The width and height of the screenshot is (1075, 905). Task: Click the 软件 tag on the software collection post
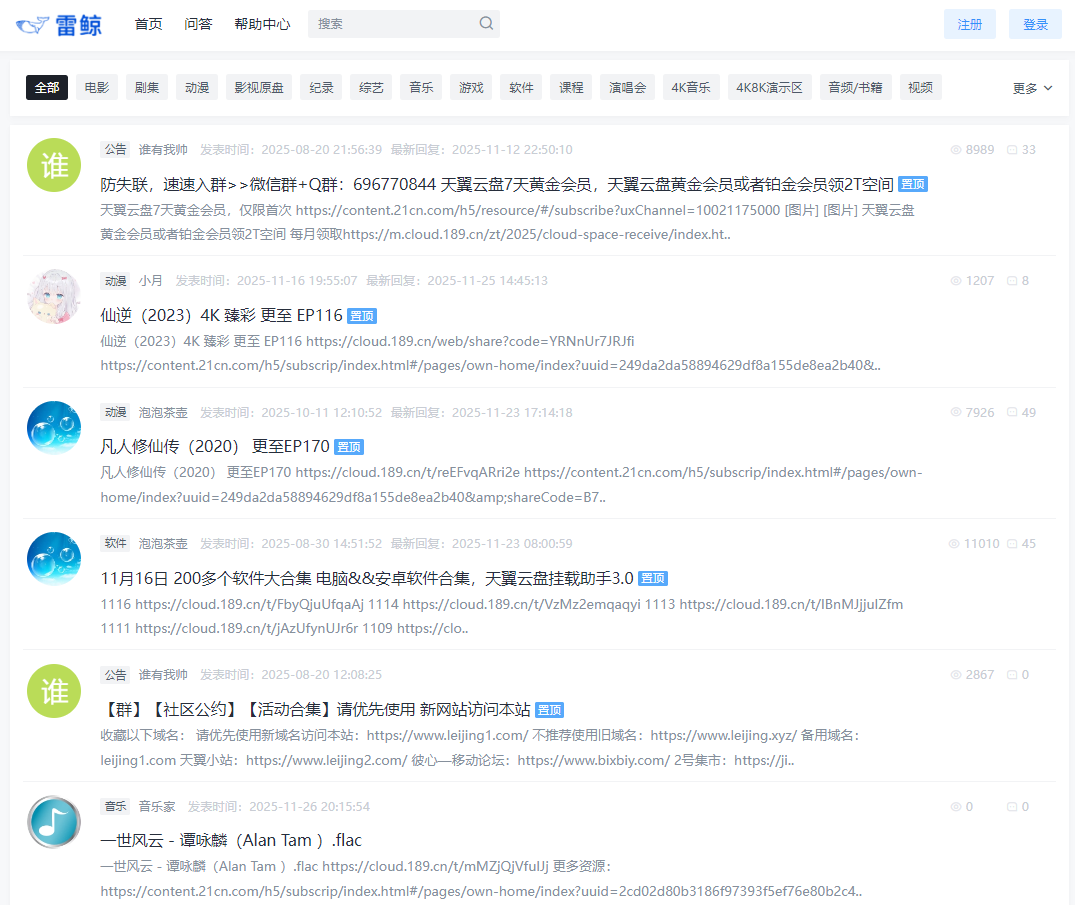115,542
